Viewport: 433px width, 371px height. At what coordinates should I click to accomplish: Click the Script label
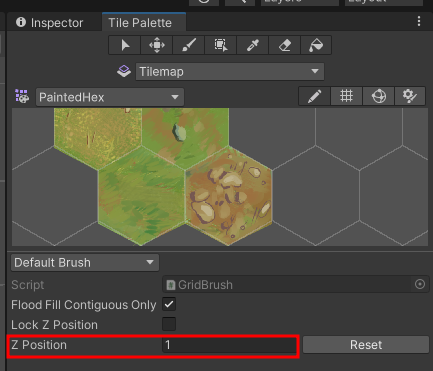(28, 285)
